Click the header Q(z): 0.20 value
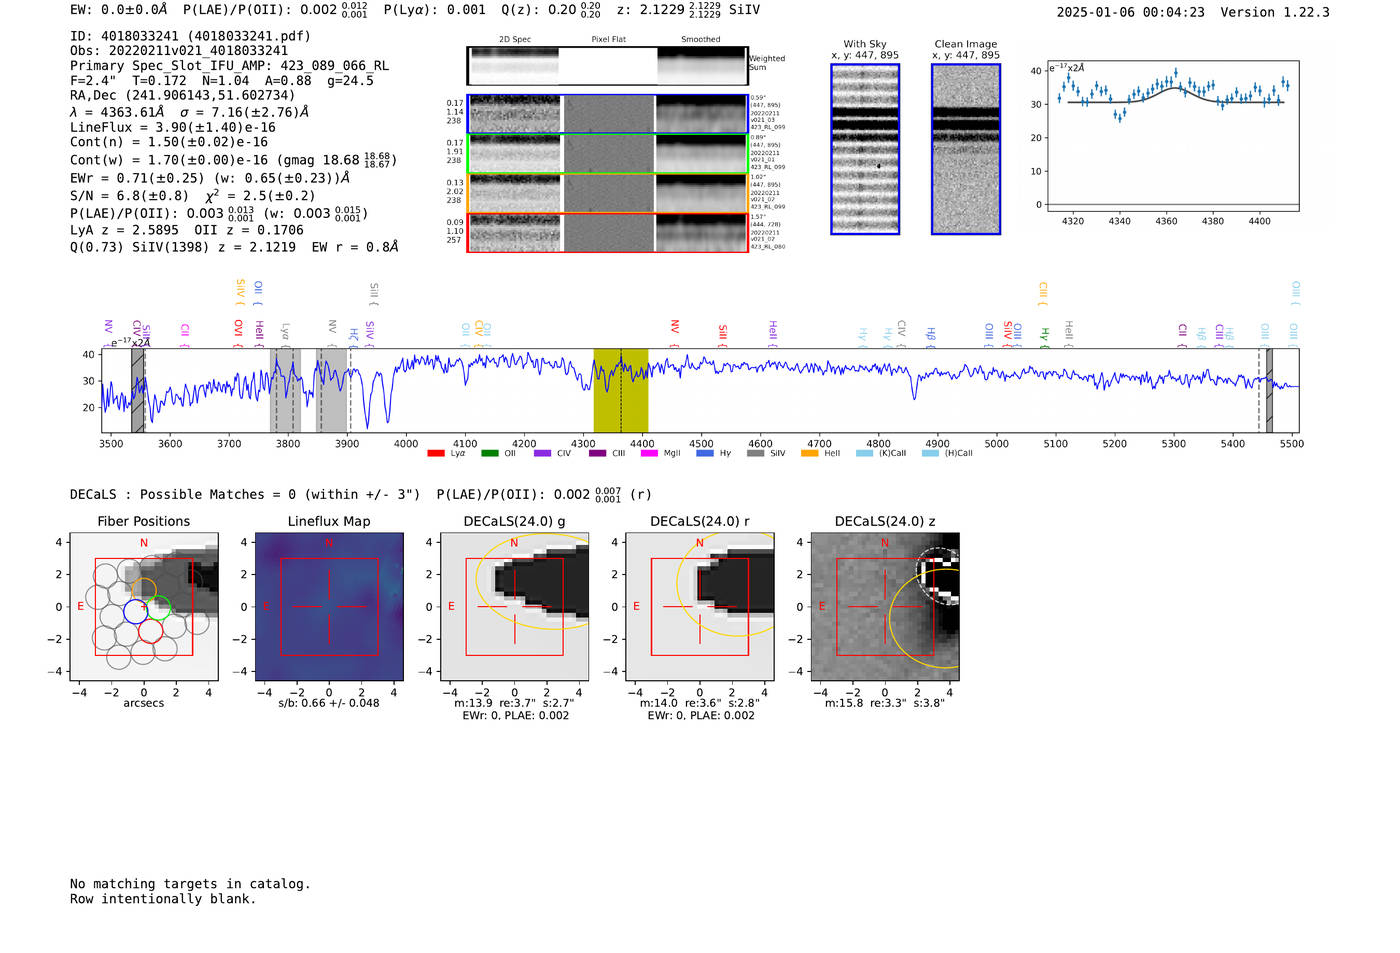The height and width of the screenshot is (953, 1400). (x=551, y=9)
